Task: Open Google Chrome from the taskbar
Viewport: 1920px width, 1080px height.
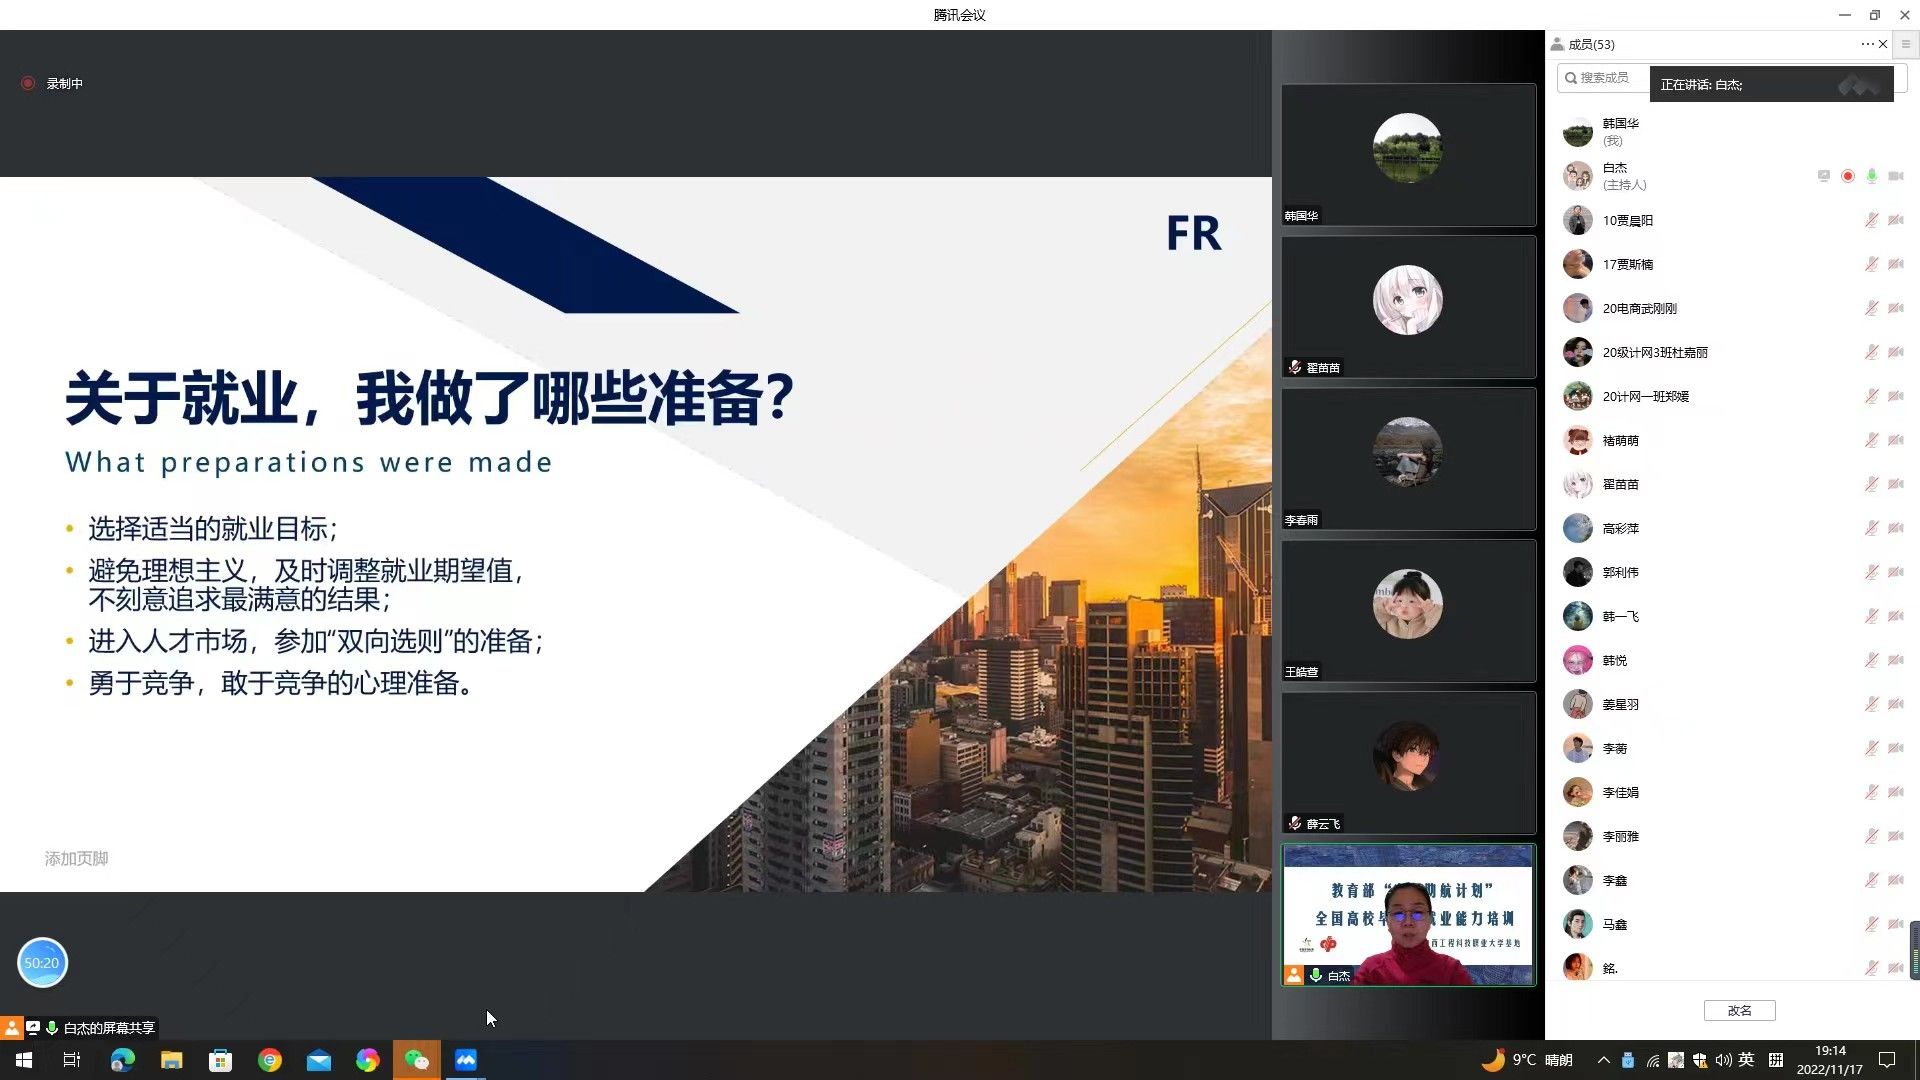Action: click(x=269, y=1060)
